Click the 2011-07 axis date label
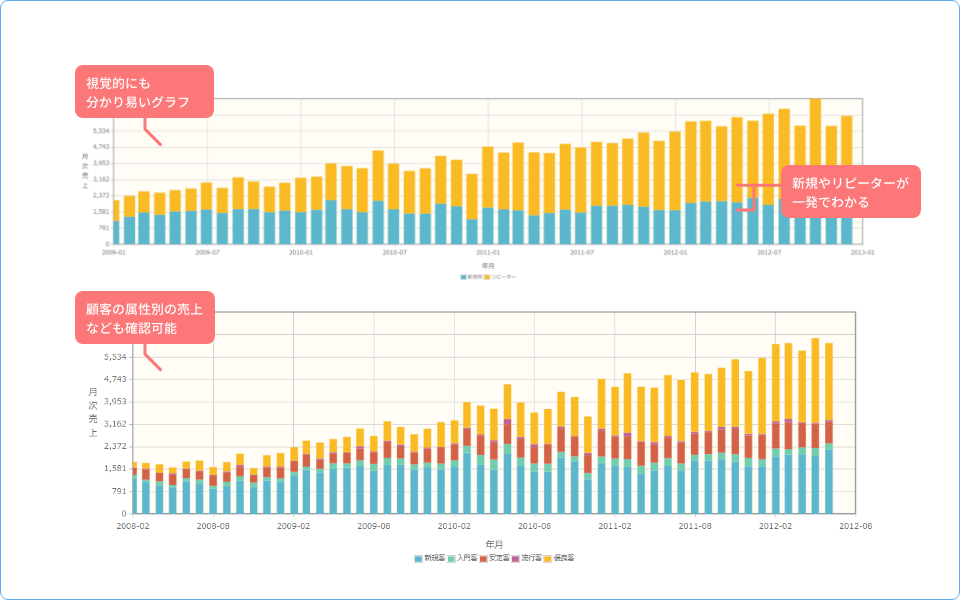The image size is (960, 600). pyautogui.click(x=582, y=252)
